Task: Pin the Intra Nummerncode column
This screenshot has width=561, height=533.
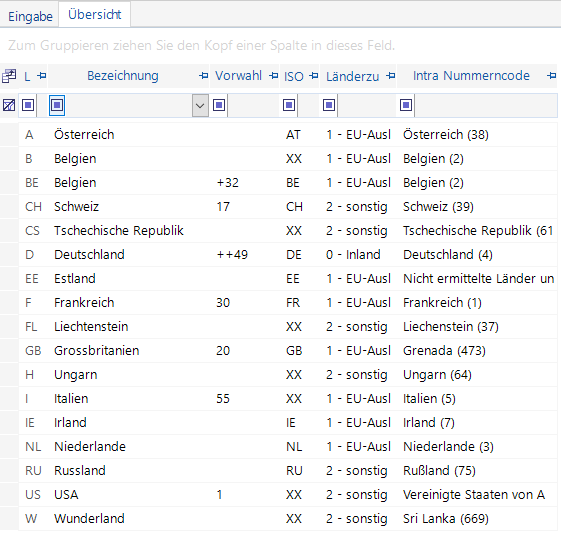Action: 551,75
